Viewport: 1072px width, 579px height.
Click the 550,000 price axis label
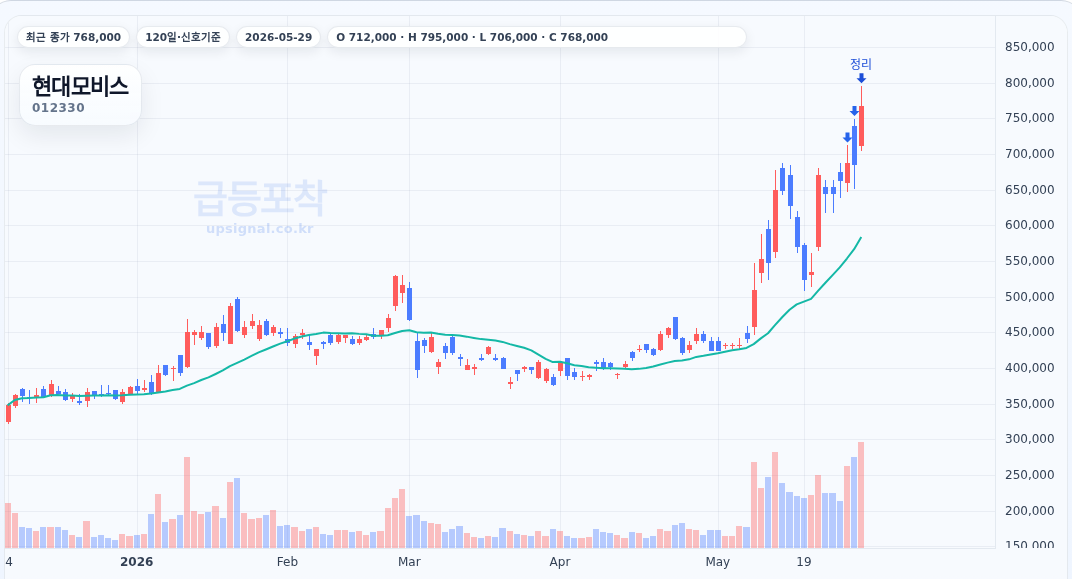pos(1030,260)
